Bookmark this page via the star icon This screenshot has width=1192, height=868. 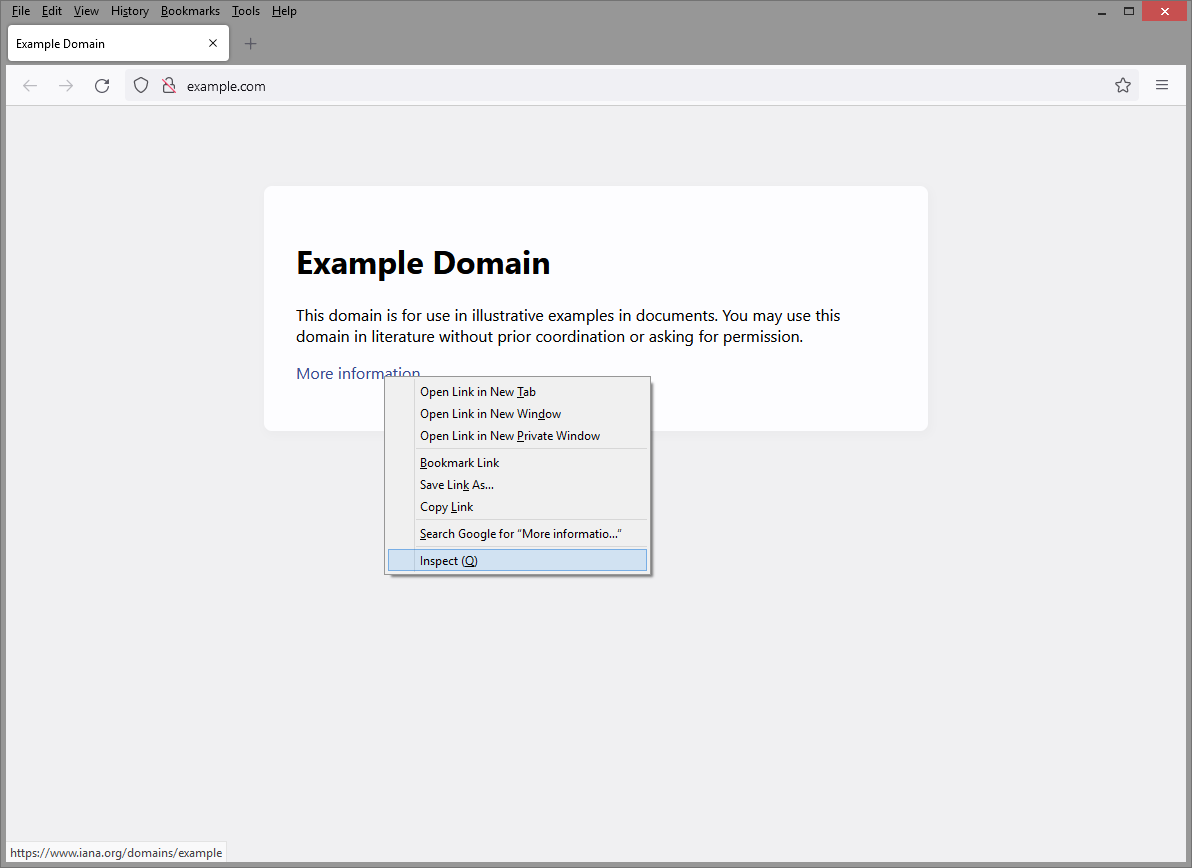[x=1122, y=85]
